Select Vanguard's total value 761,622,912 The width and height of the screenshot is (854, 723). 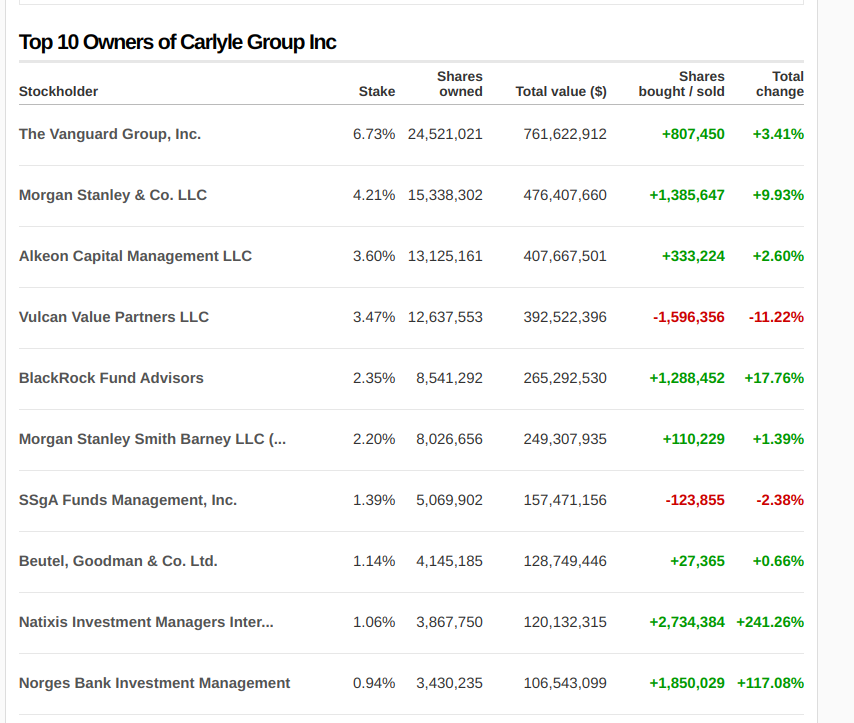(565, 134)
